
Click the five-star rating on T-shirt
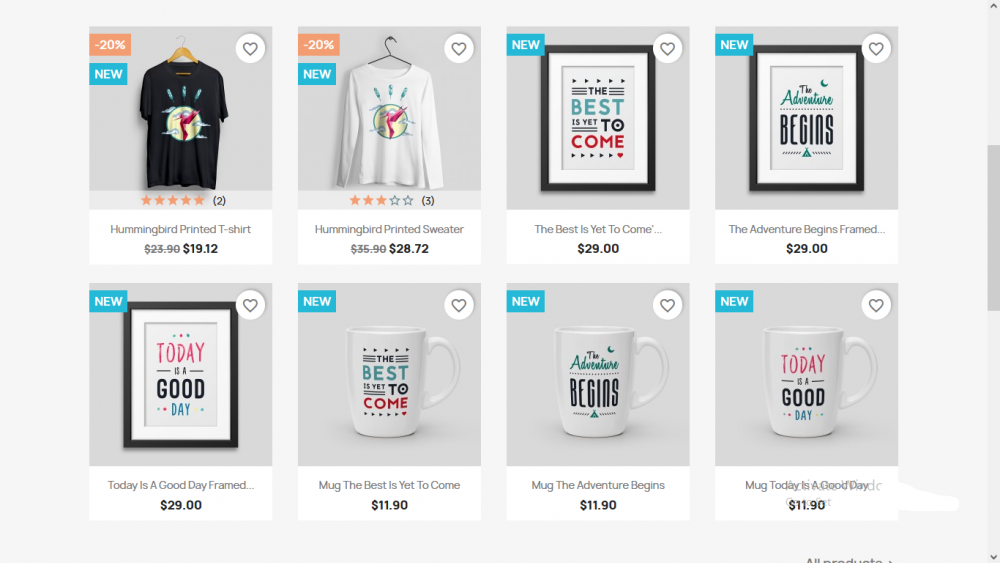[172, 200]
